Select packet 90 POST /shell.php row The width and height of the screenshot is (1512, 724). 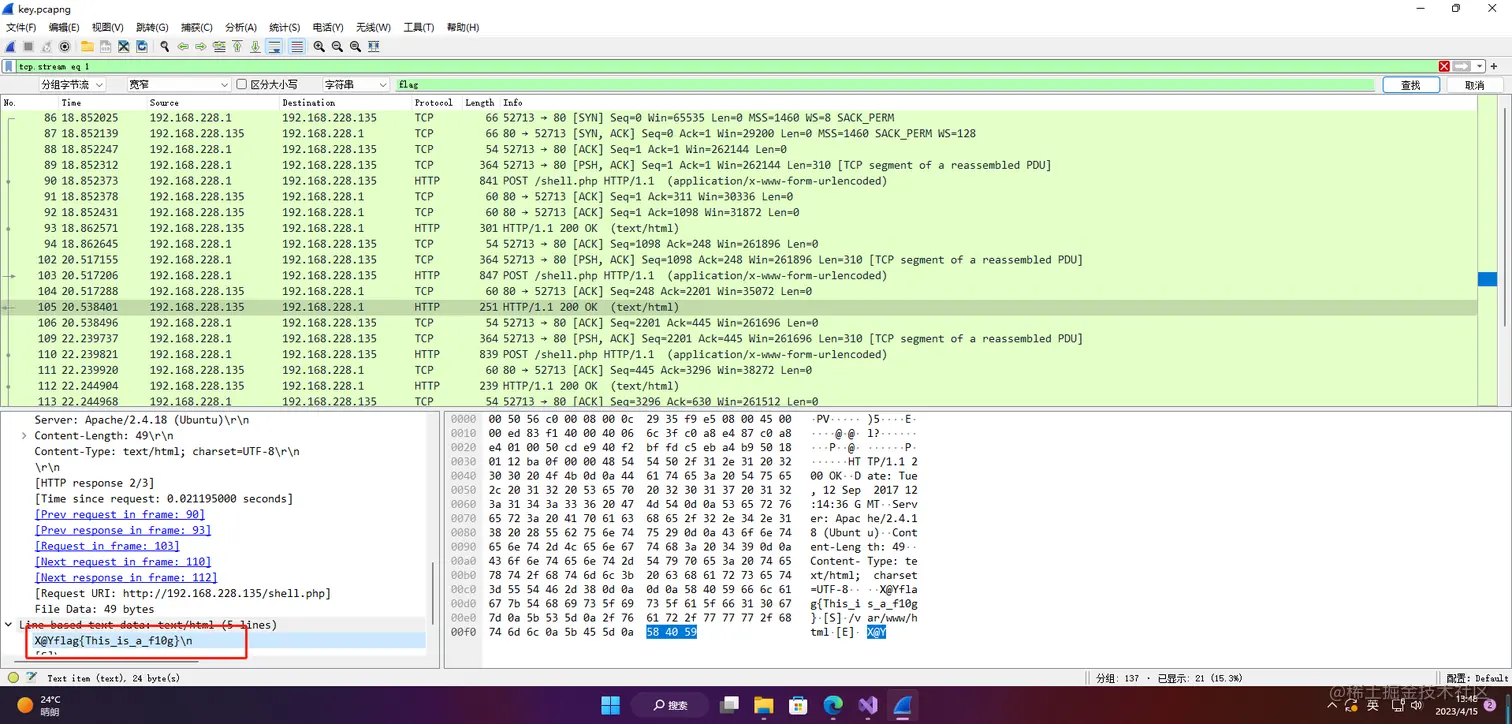point(739,181)
